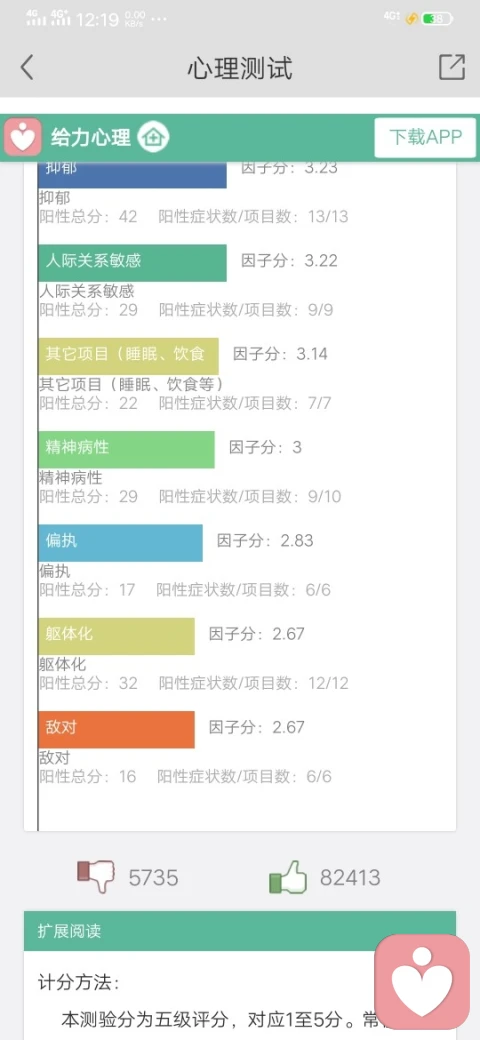Tap the 82413 like count
The width and height of the screenshot is (480, 1040).
(350, 878)
